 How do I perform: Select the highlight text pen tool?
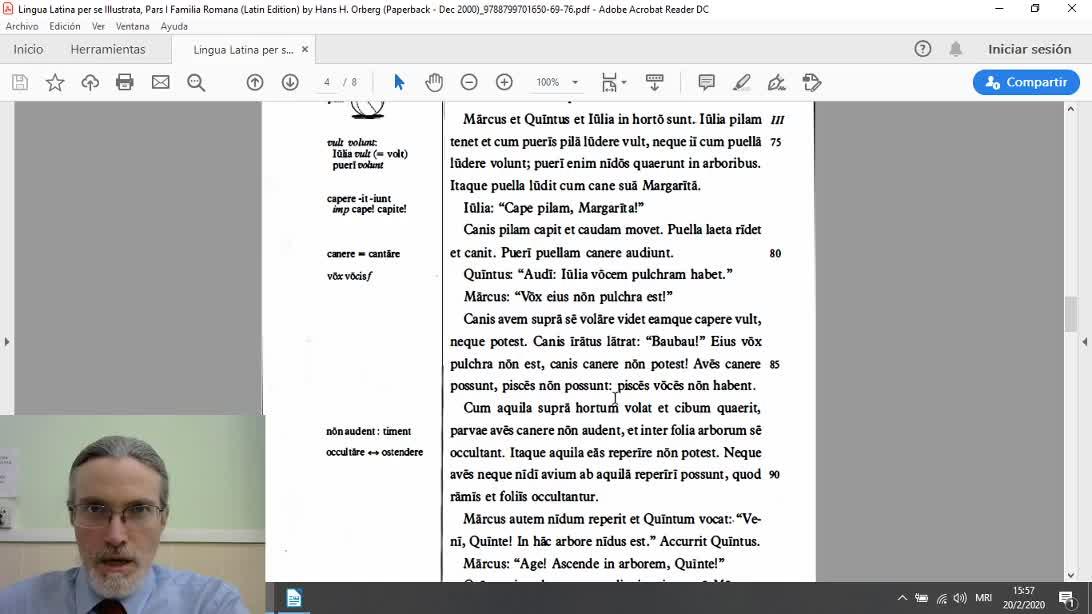742,82
